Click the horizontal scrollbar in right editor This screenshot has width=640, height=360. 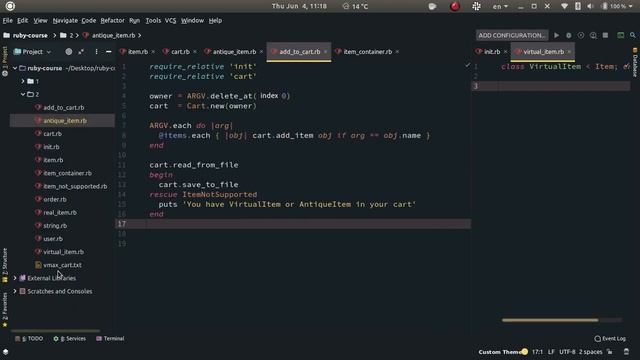click(x=550, y=320)
